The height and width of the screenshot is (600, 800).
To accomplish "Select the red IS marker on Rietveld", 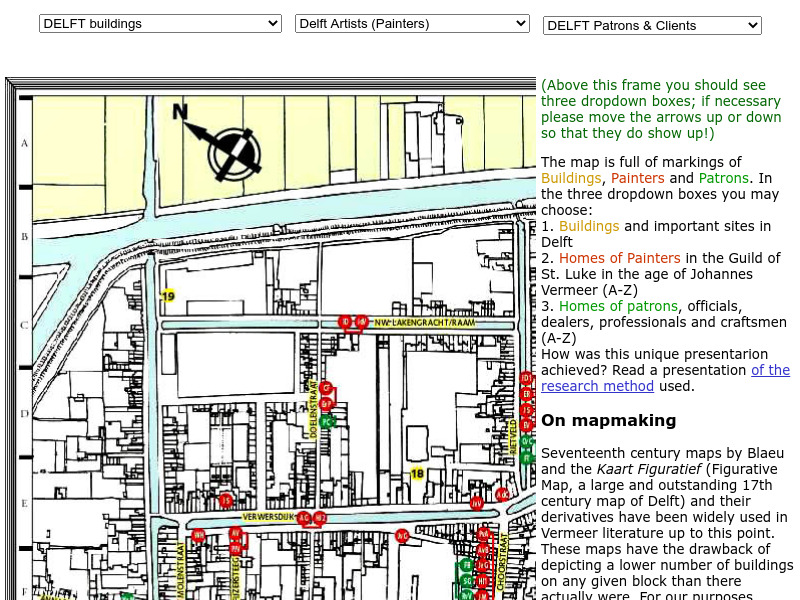I will (x=526, y=409).
